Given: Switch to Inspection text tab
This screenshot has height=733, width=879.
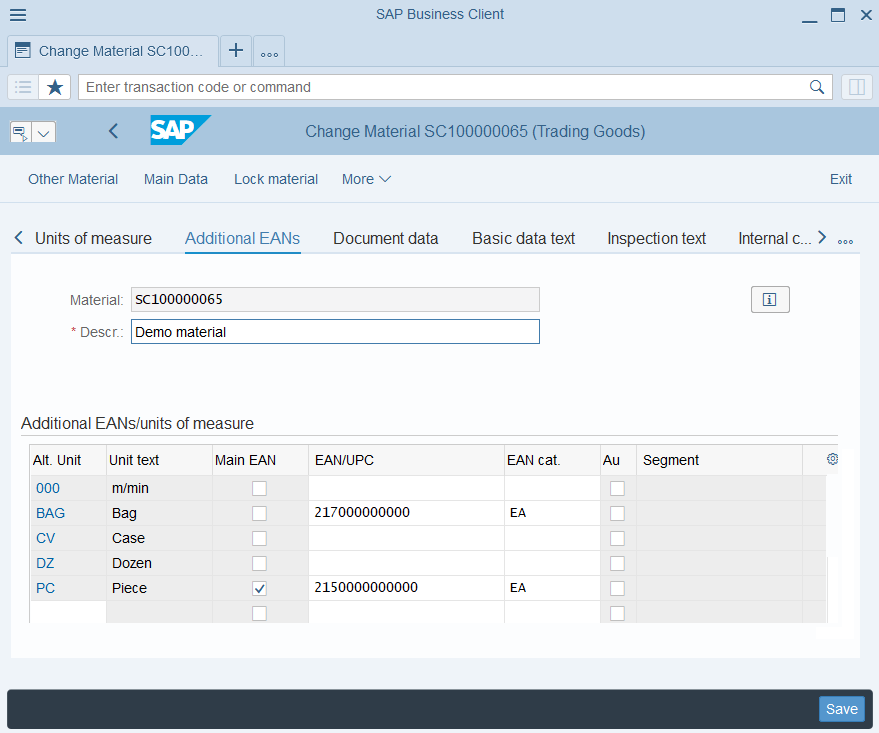Looking at the screenshot, I should [656, 239].
